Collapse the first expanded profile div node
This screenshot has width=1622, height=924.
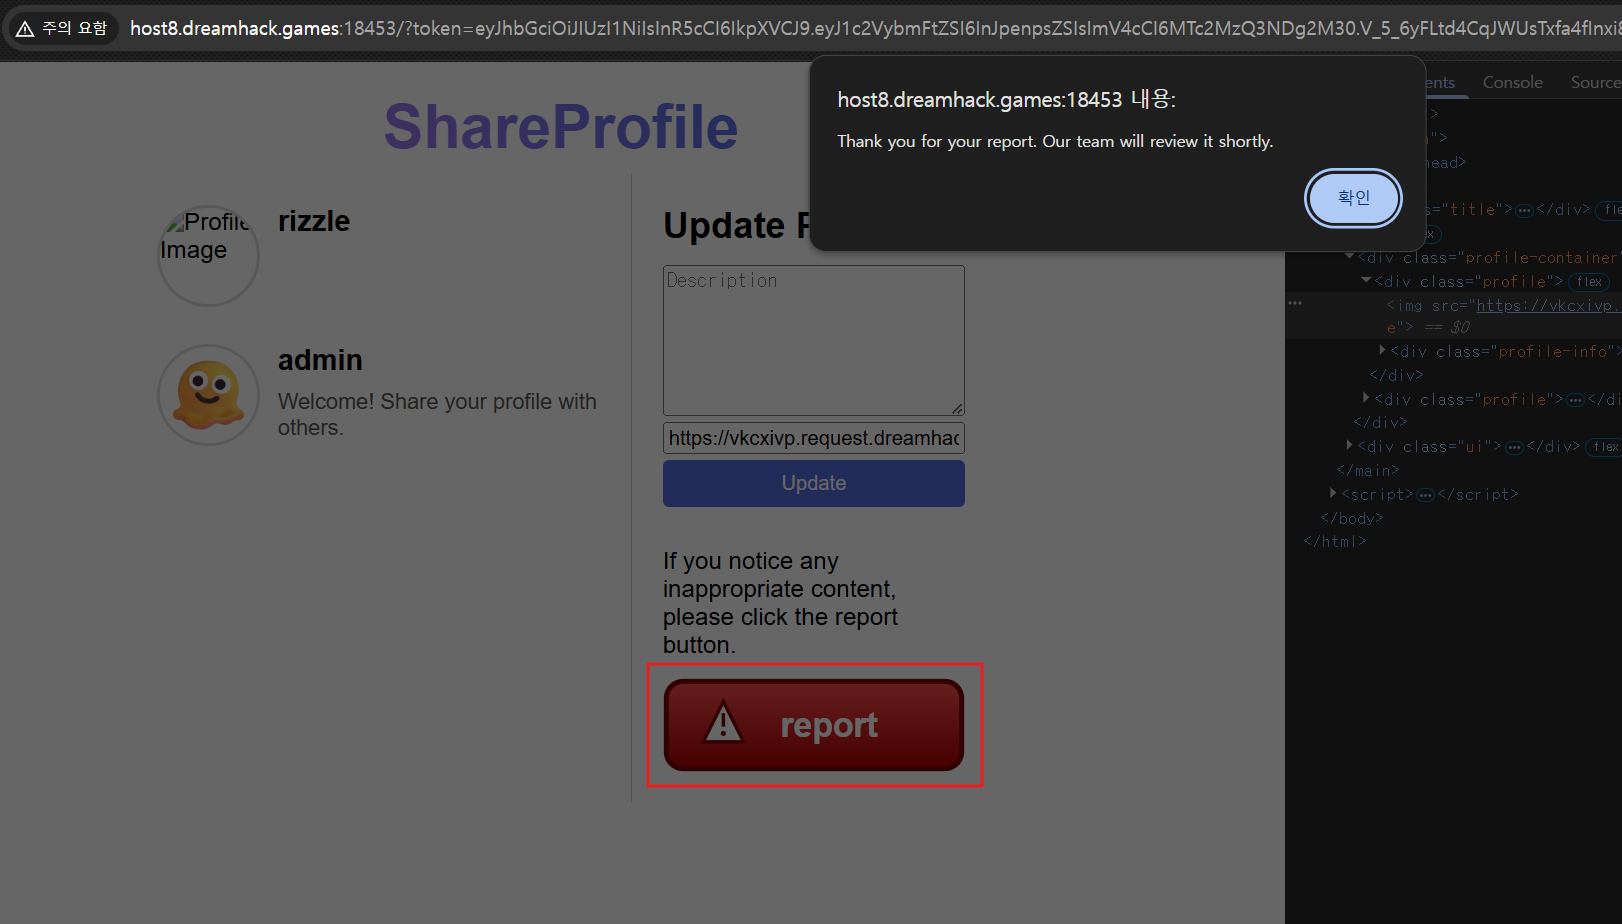(1366, 281)
